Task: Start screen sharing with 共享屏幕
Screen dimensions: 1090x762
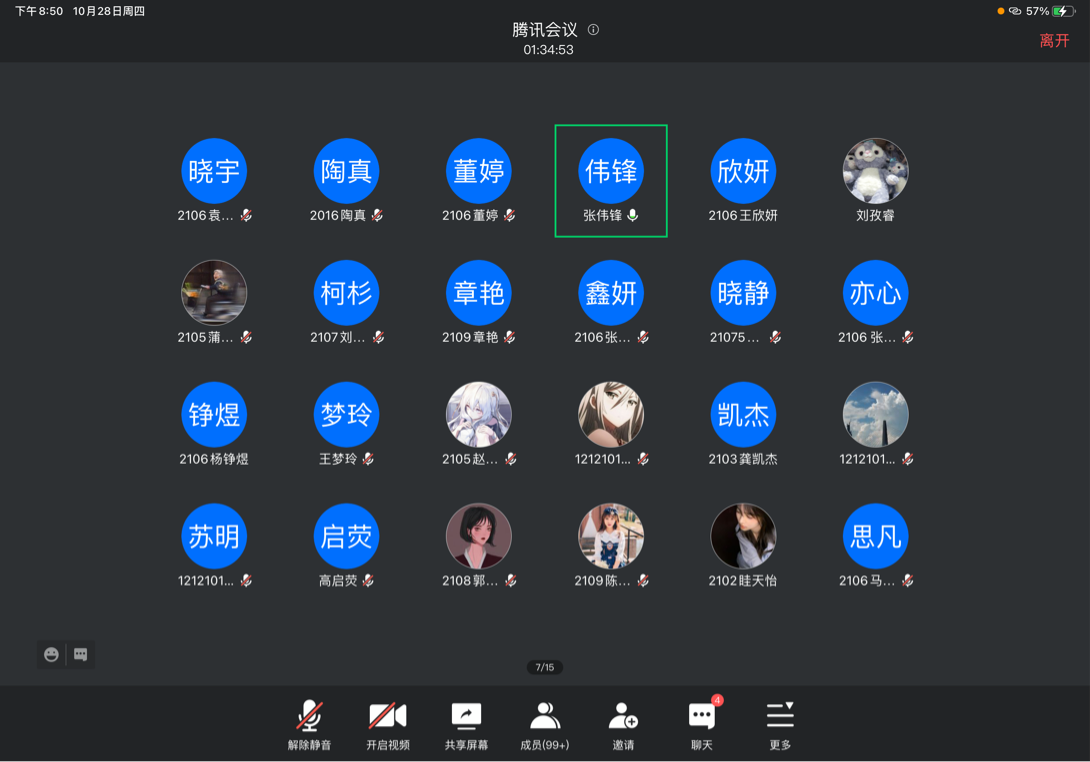Action: point(466,723)
